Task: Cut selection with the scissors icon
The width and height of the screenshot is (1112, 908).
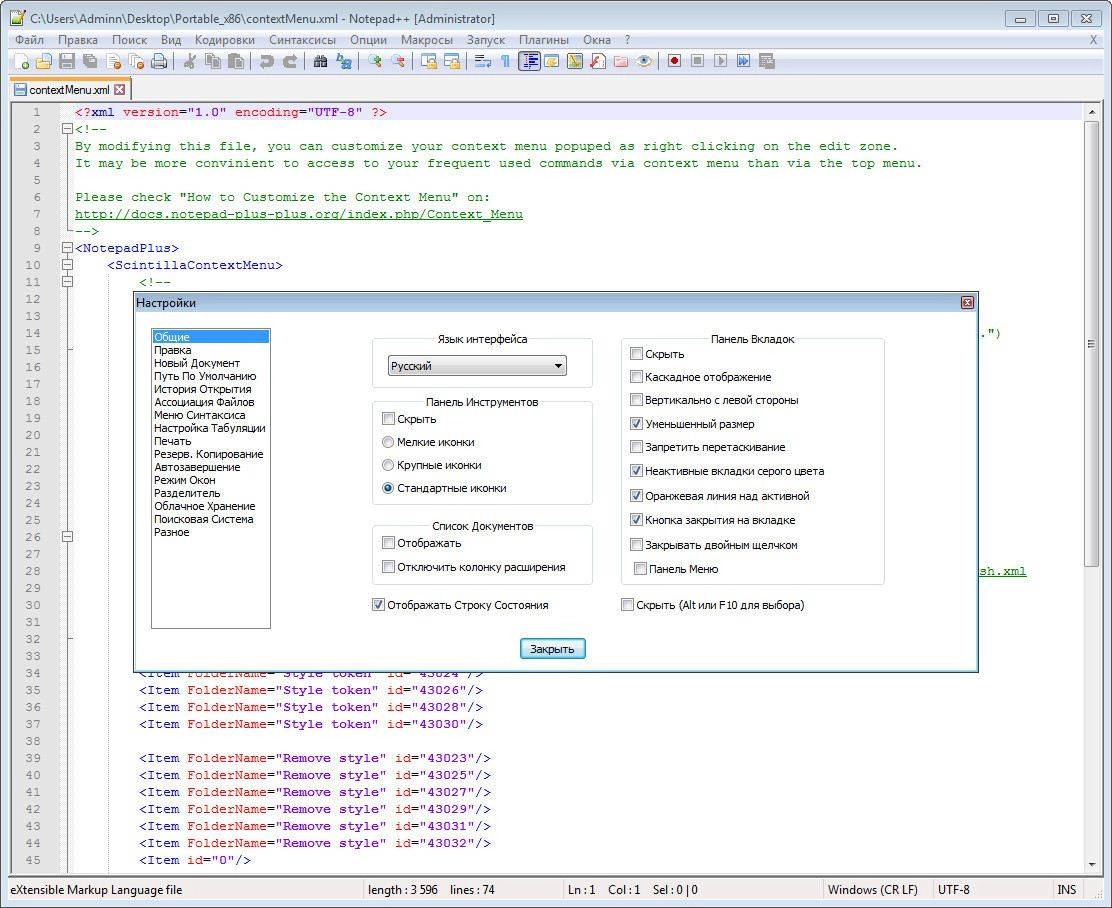Action: [189, 62]
